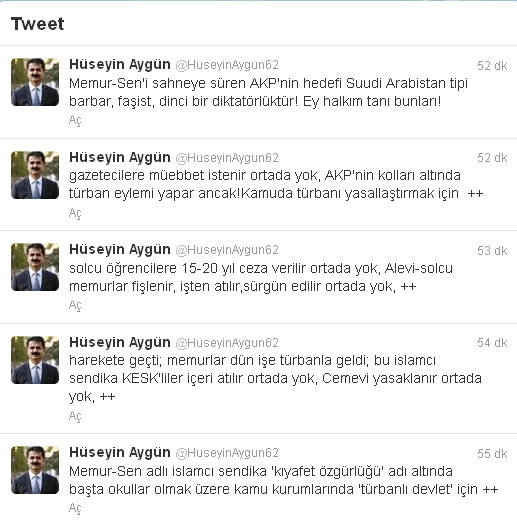Open the Hüseyin Aygün name on the first tweet
The height and width of the screenshot is (520, 517).
click(120, 65)
